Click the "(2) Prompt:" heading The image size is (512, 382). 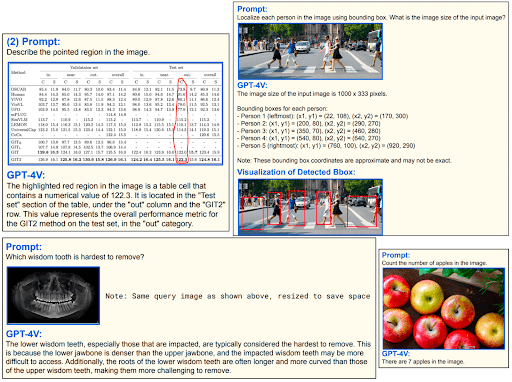tap(33, 42)
